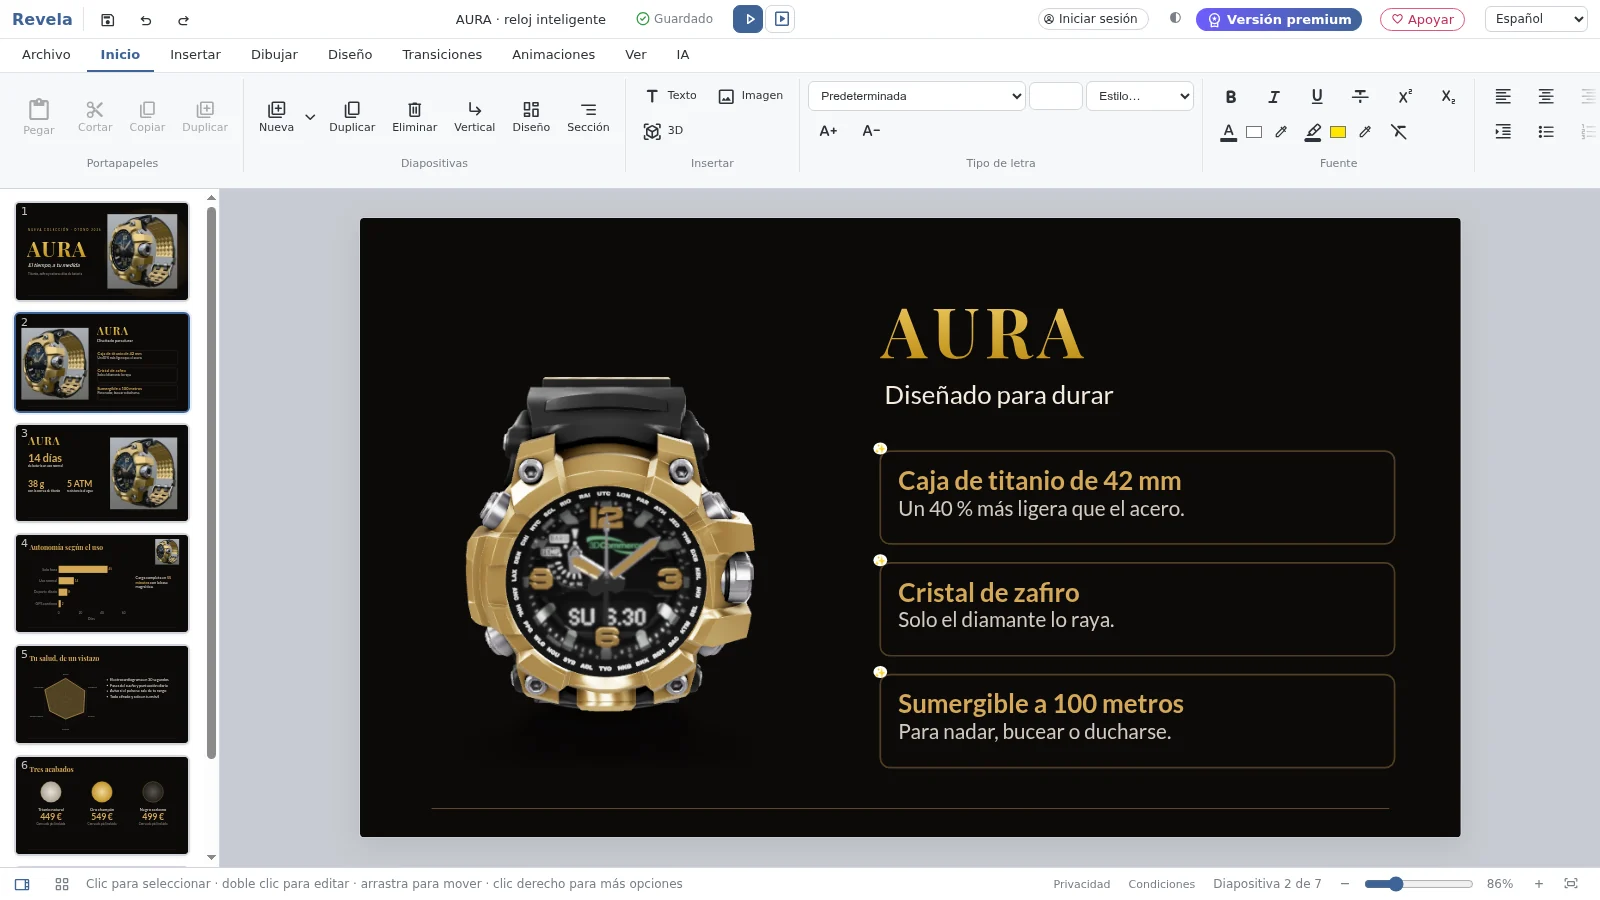The width and height of the screenshot is (1600, 900).
Task: Toggle dark mode theme icon
Action: (x=1175, y=18)
